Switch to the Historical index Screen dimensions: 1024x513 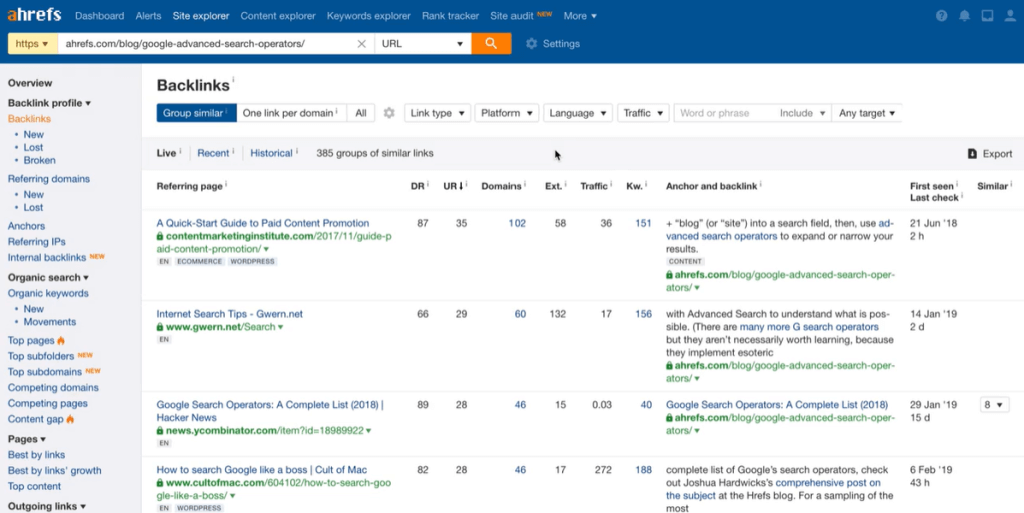tap(271, 153)
